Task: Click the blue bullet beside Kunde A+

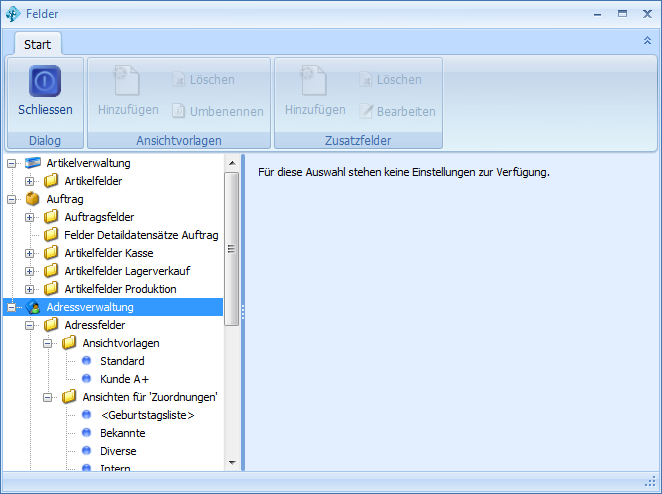Action: tap(87, 379)
